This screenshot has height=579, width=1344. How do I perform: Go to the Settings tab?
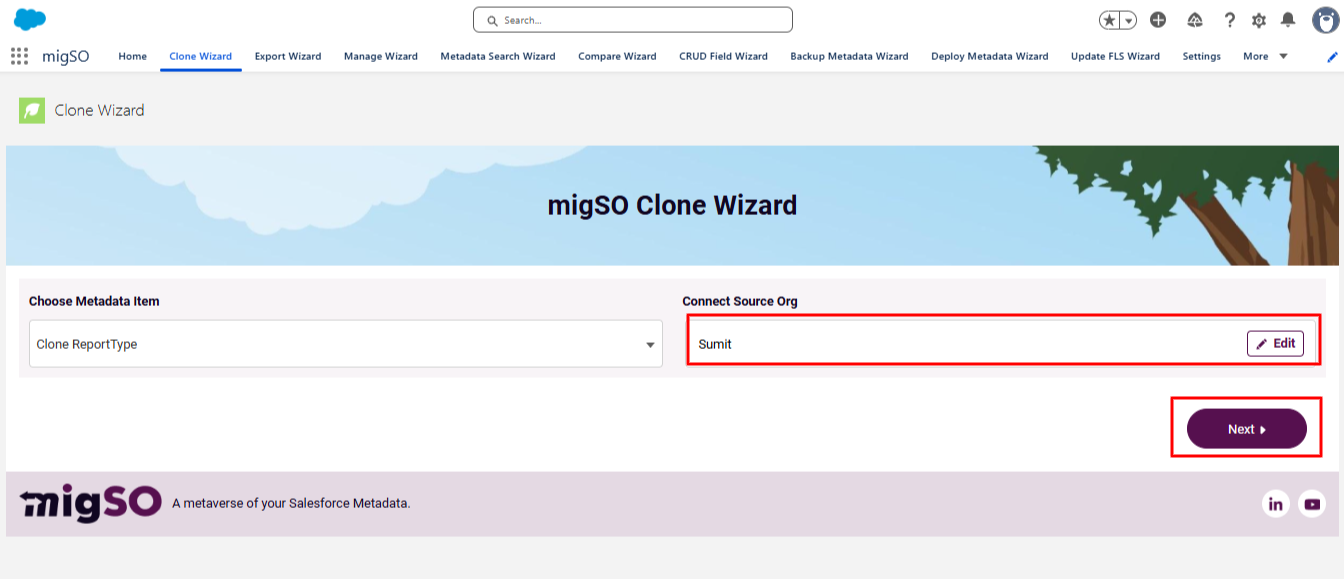[1201, 56]
